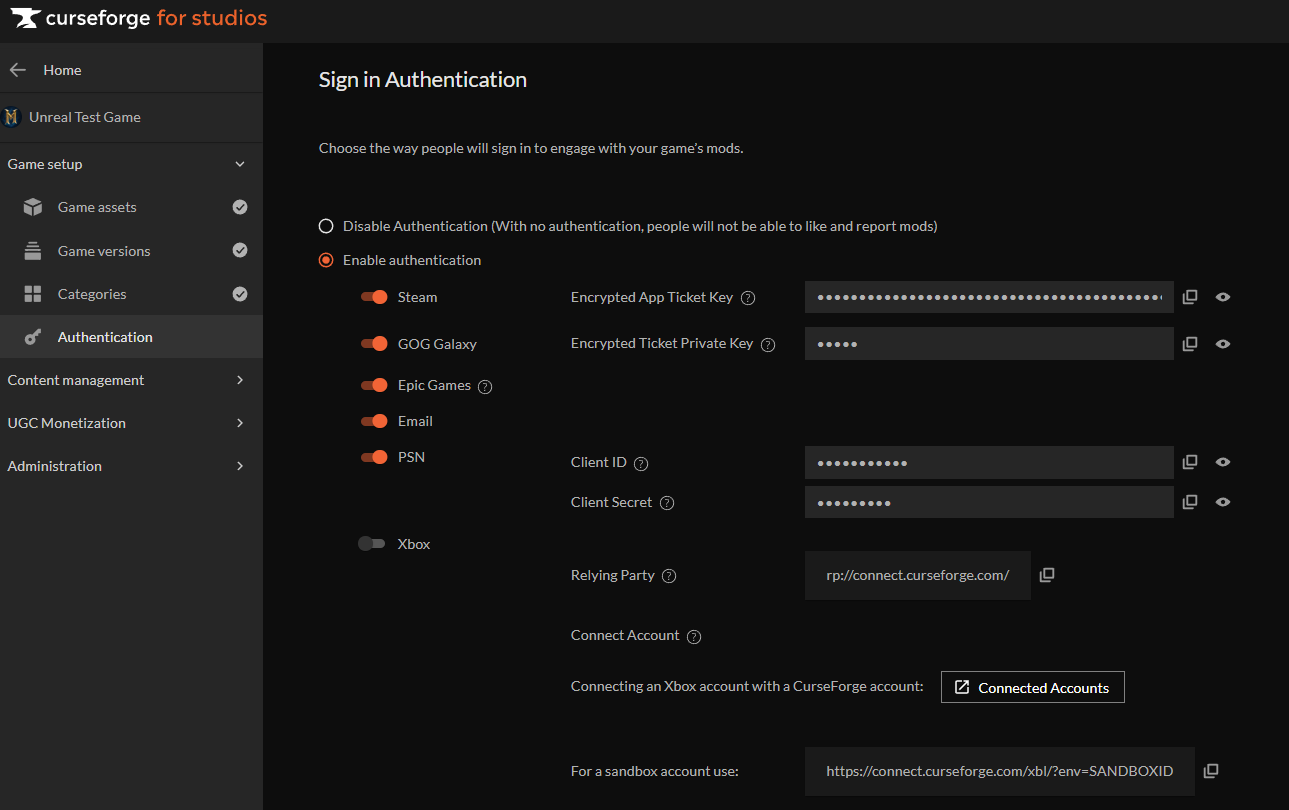Copy the Client Secret value

[1190, 502]
